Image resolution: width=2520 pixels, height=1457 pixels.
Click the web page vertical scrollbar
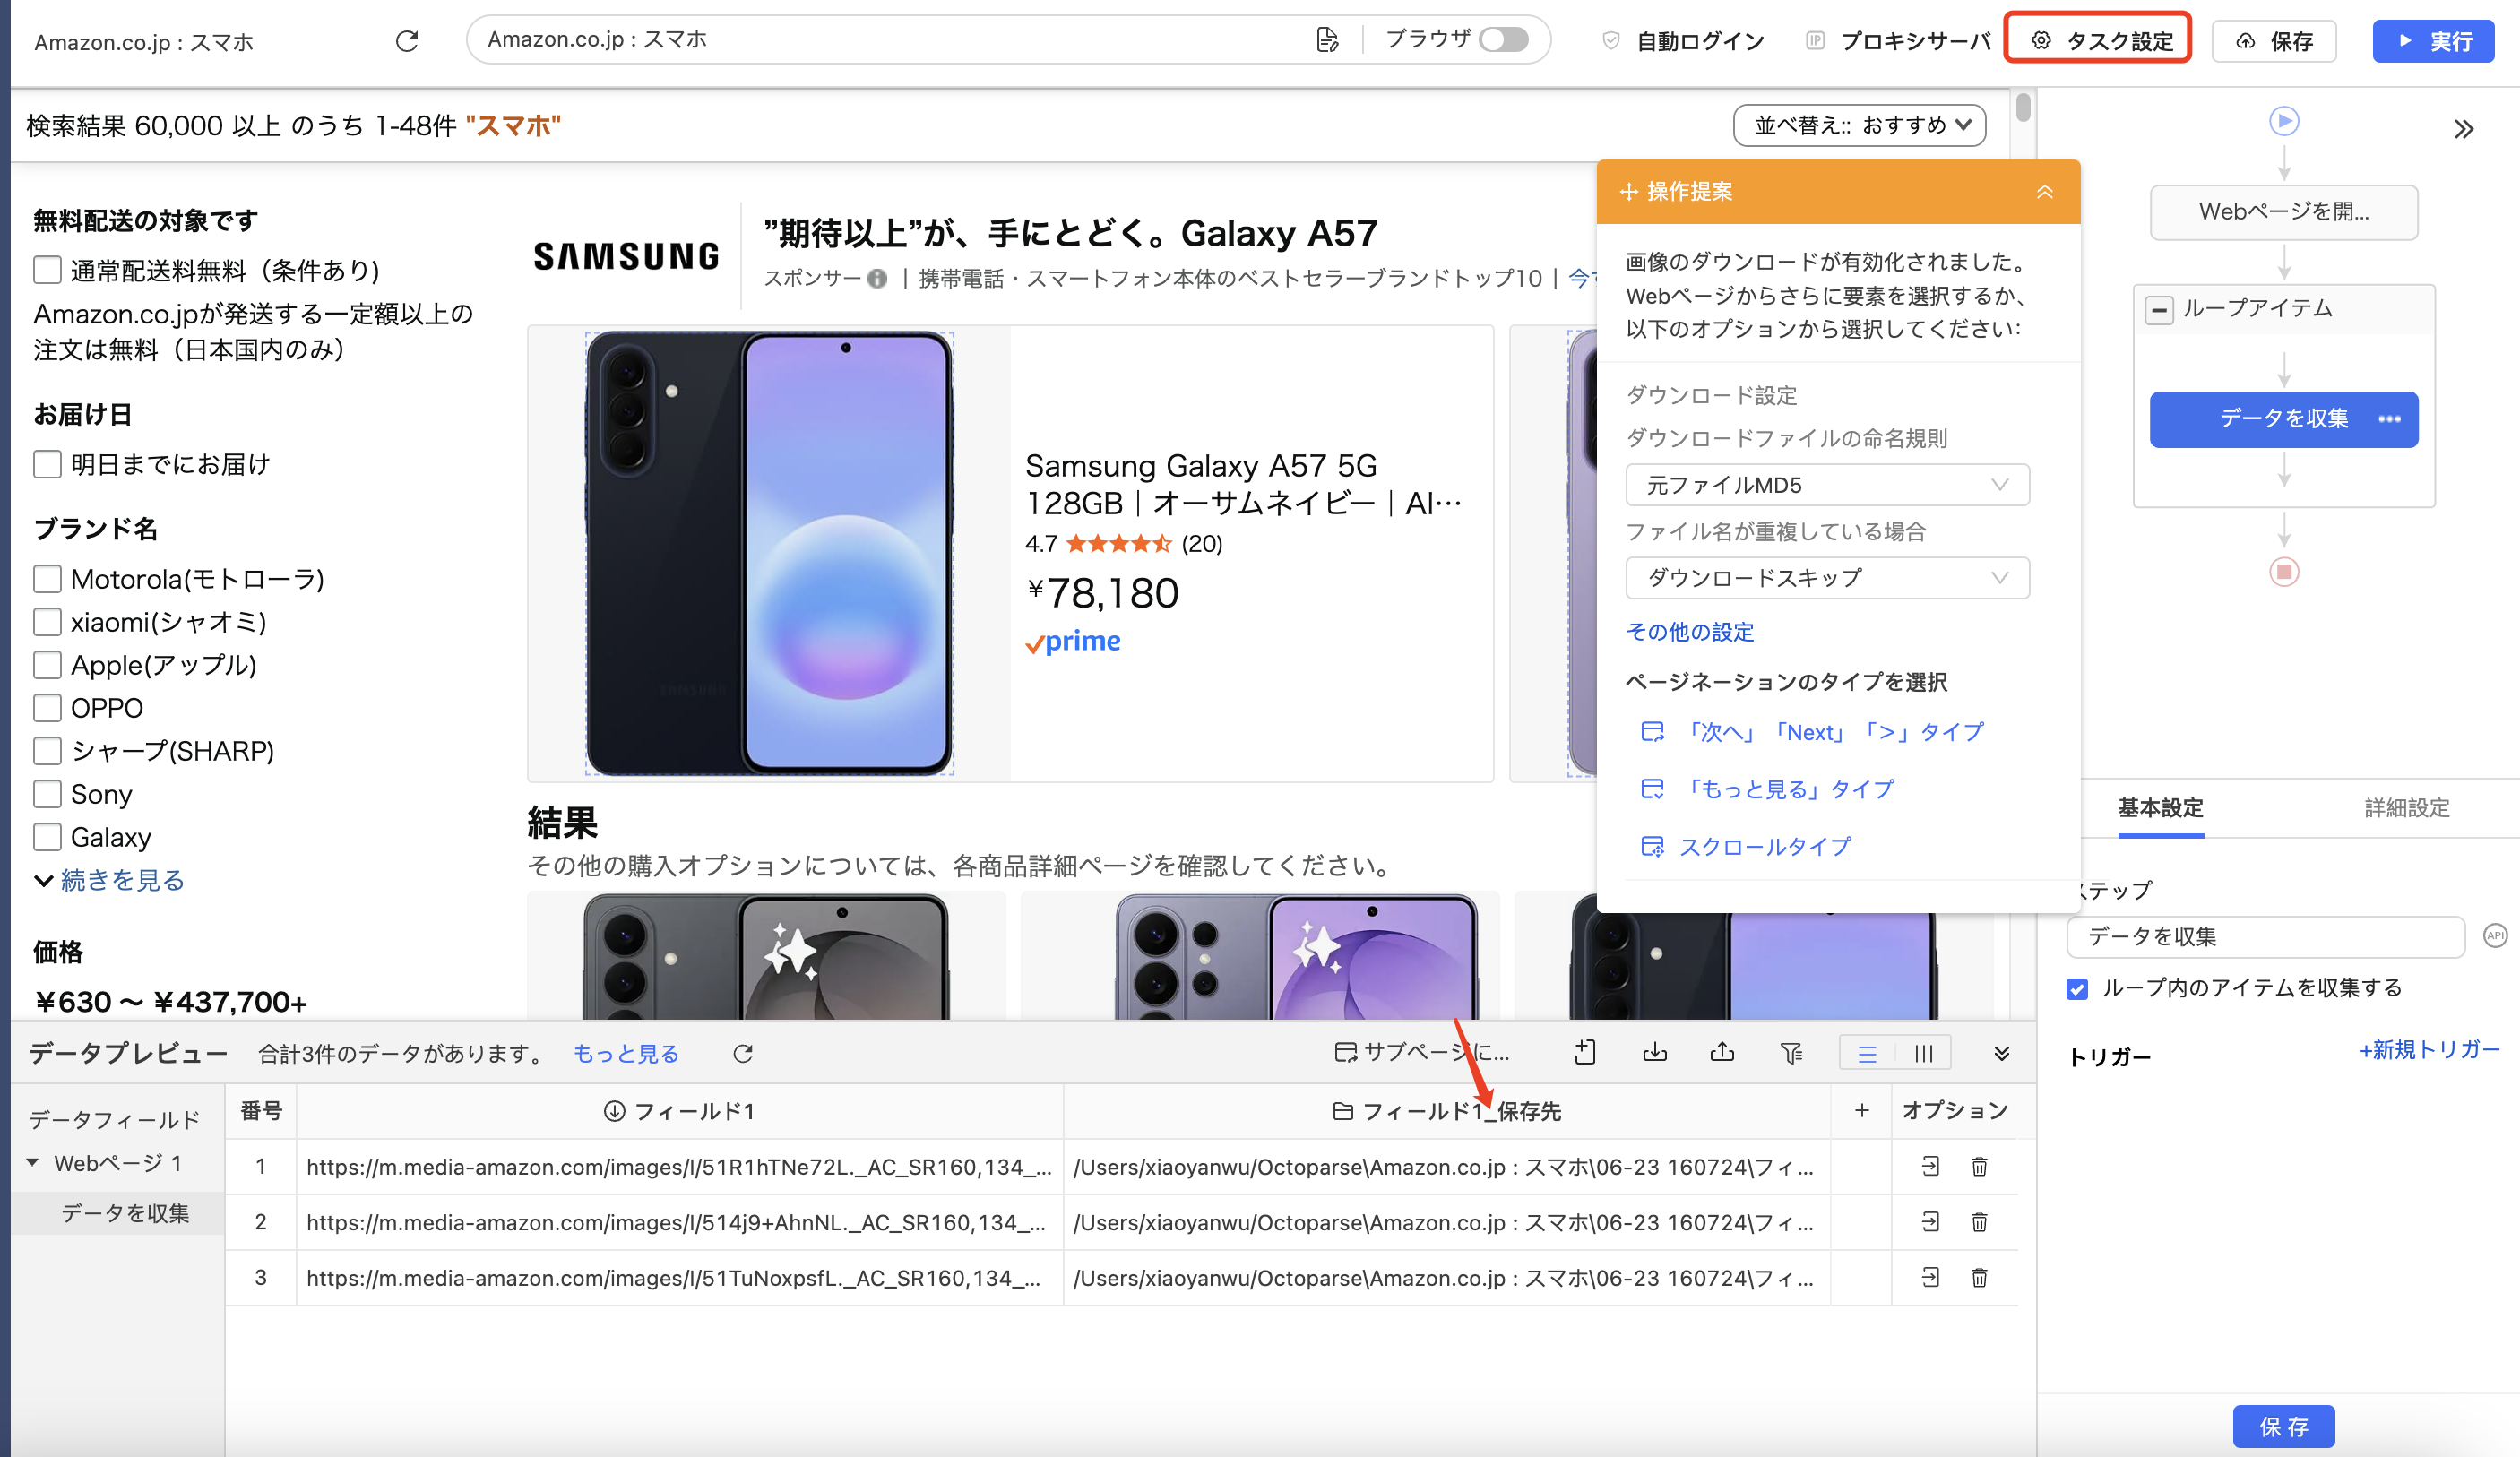click(x=2023, y=108)
